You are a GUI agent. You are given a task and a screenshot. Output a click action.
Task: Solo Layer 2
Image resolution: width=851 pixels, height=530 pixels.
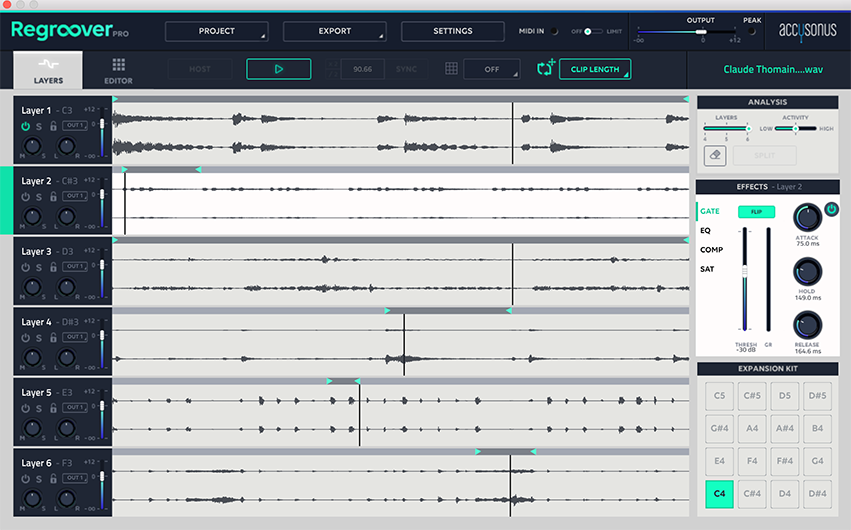[39, 197]
